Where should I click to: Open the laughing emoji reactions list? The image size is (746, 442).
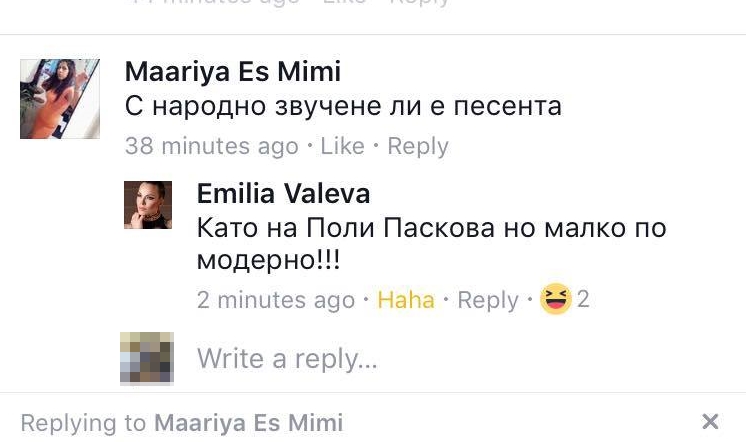click(x=556, y=299)
